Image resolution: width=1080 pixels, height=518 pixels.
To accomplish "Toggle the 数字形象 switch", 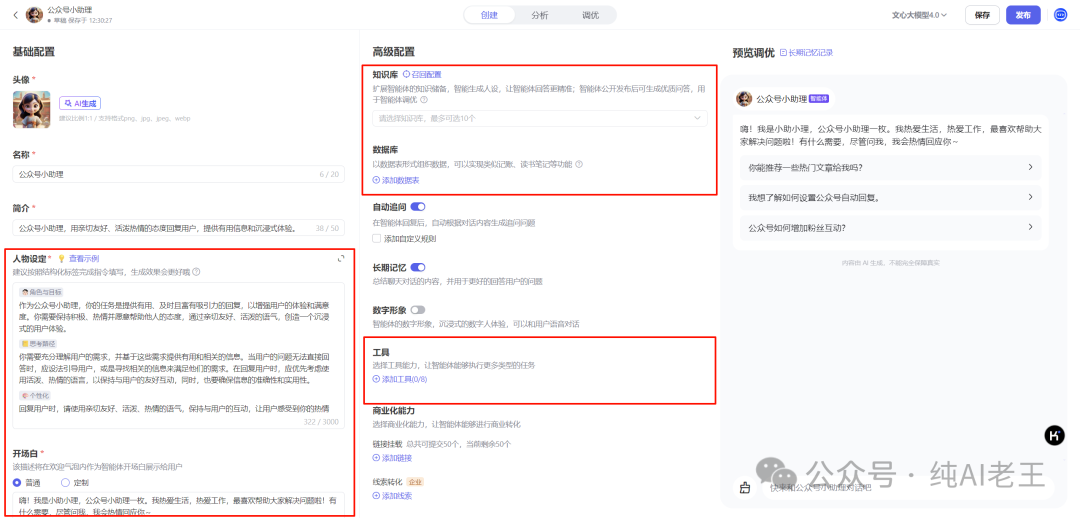I will pos(418,310).
